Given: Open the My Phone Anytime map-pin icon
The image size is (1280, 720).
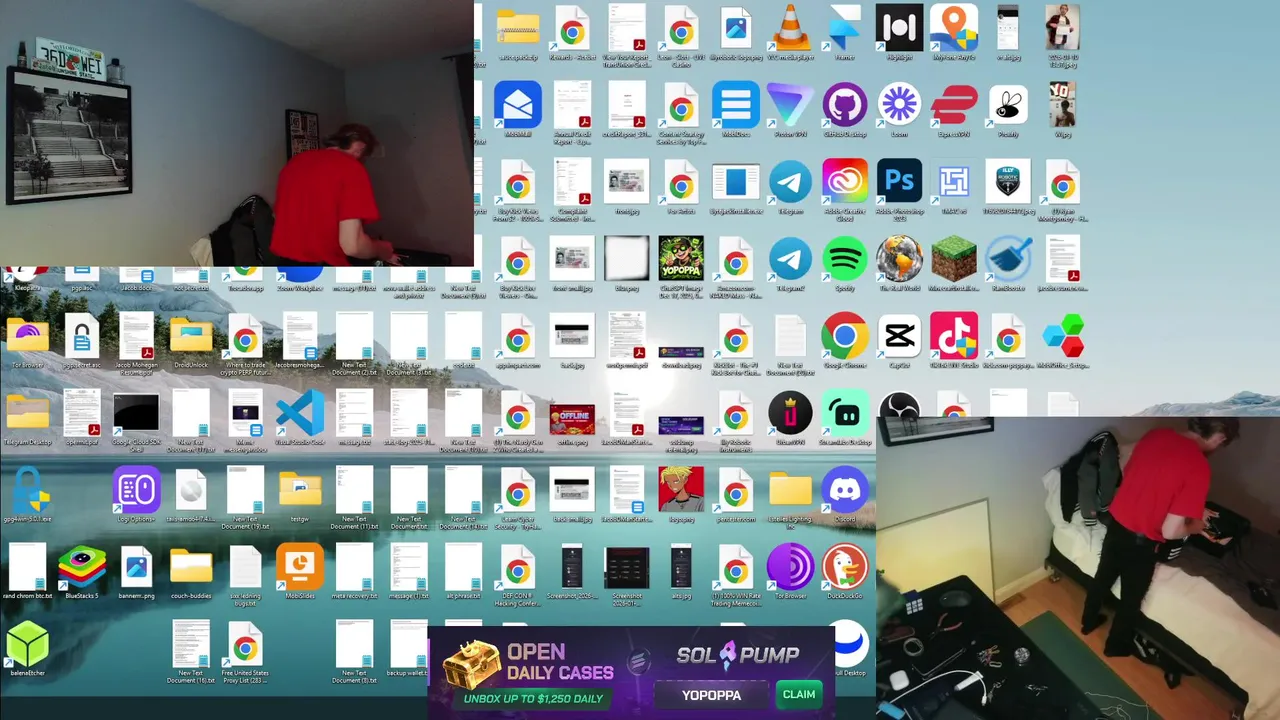Looking at the screenshot, I should coord(954,28).
